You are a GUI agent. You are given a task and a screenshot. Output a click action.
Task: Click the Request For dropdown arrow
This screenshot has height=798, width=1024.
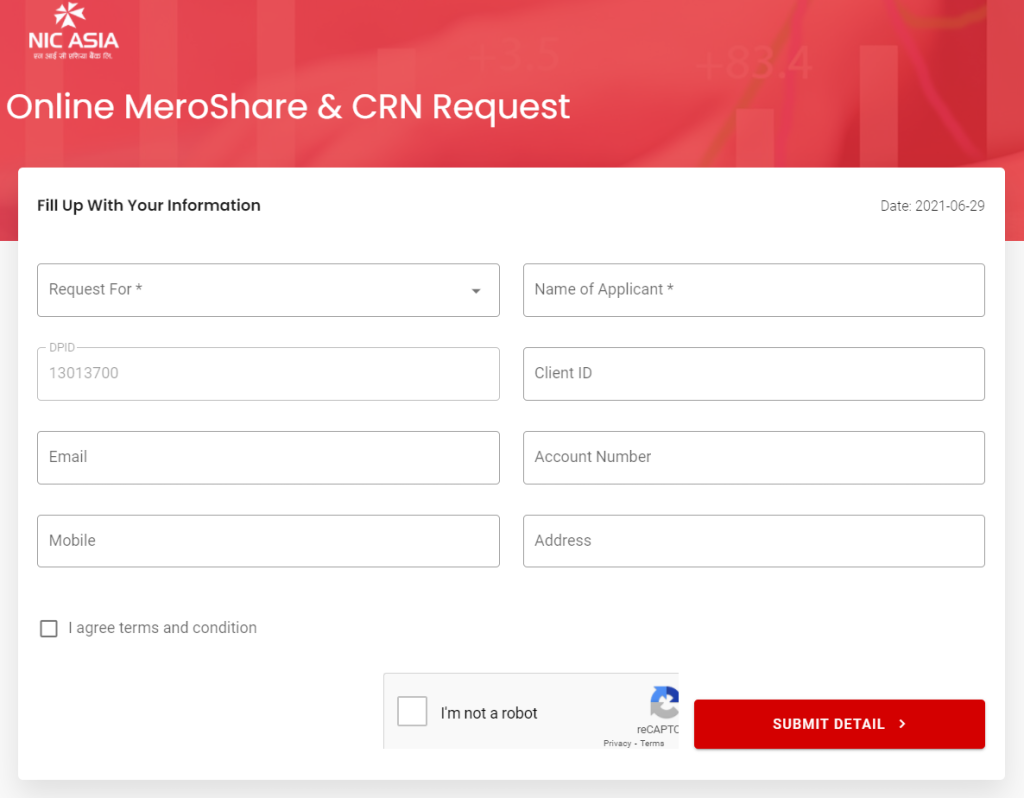click(x=476, y=291)
